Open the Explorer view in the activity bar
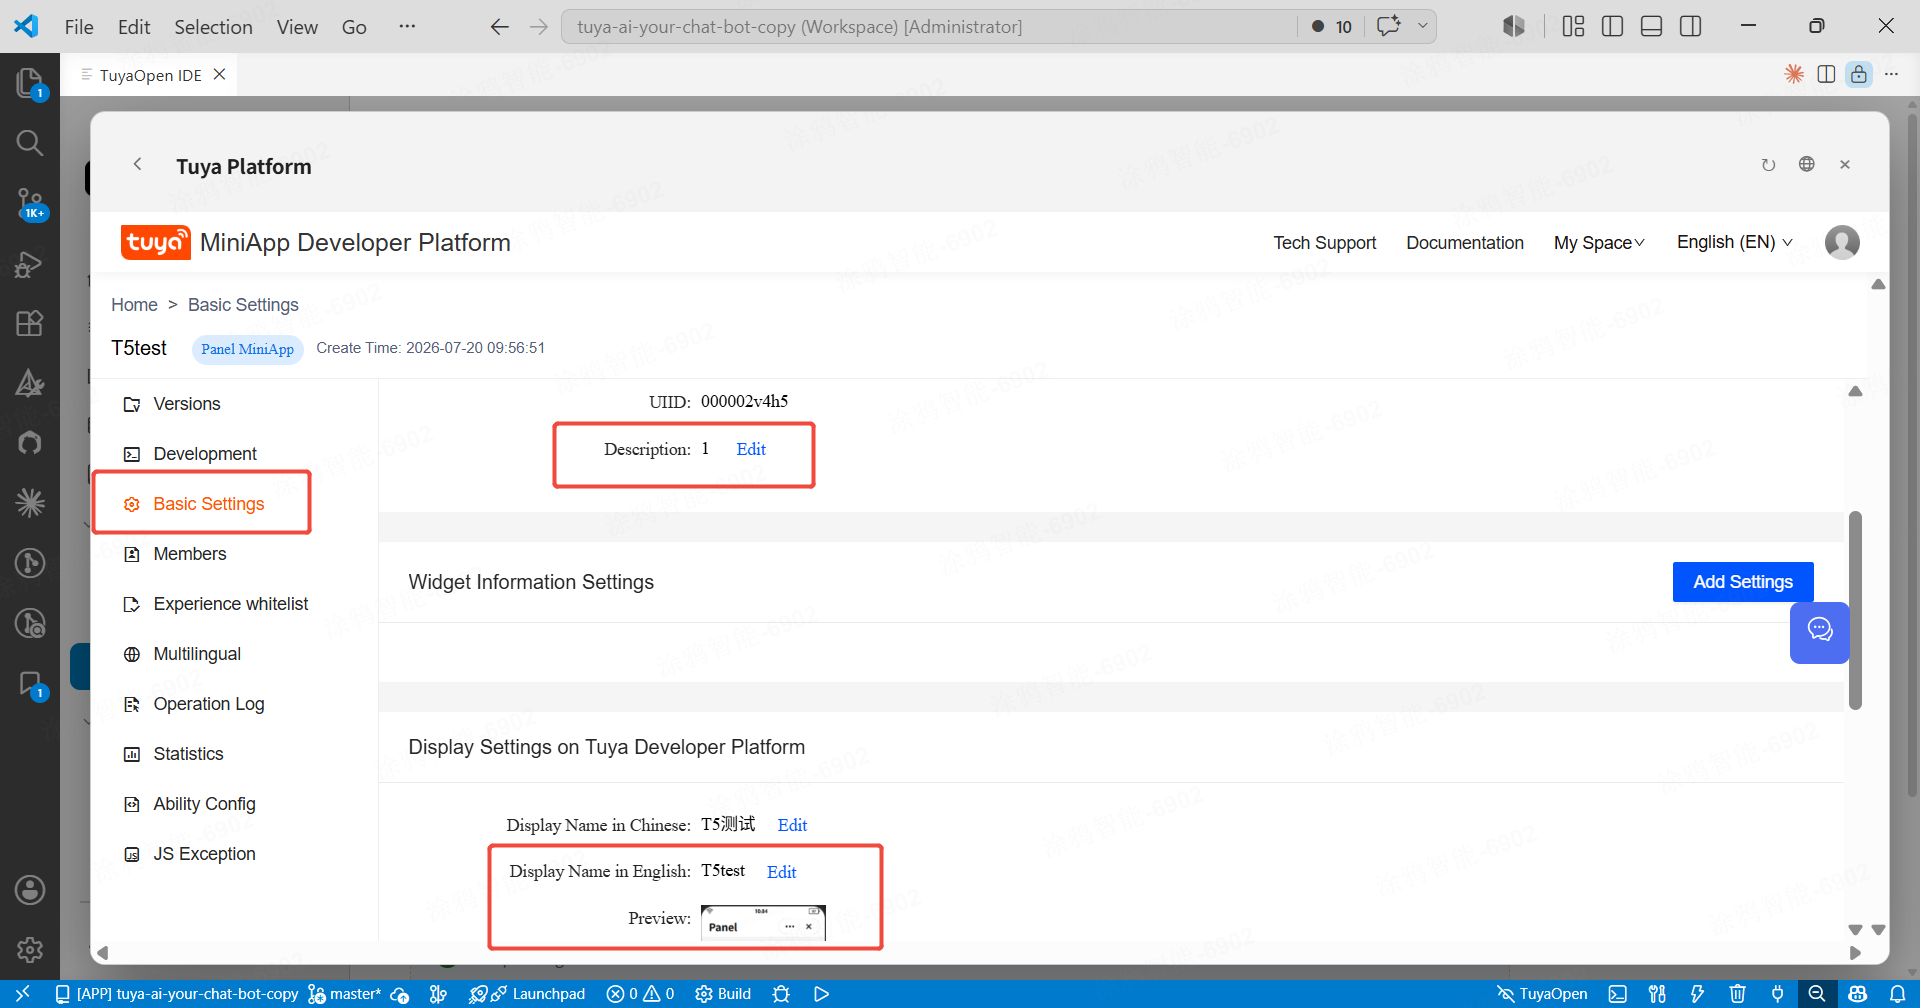The image size is (1920, 1008). click(30, 83)
